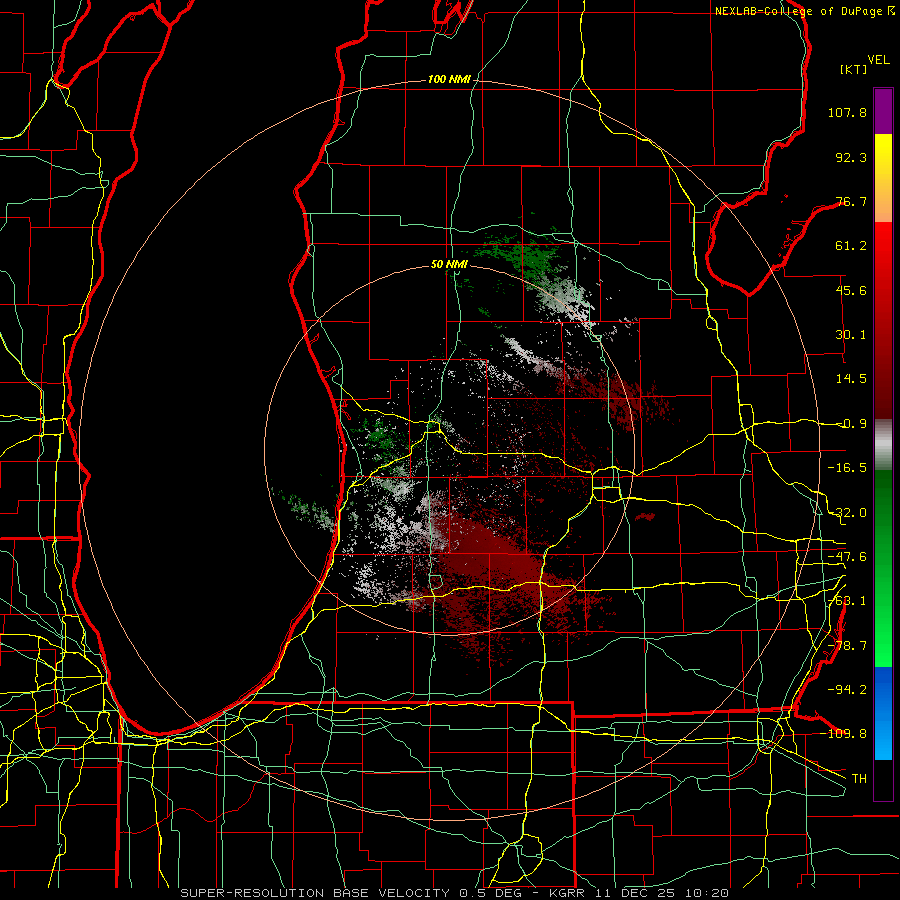Viewport: 900px width, 900px height.
Task: Select the -78.7 legend value
Action: click(847, 646)
